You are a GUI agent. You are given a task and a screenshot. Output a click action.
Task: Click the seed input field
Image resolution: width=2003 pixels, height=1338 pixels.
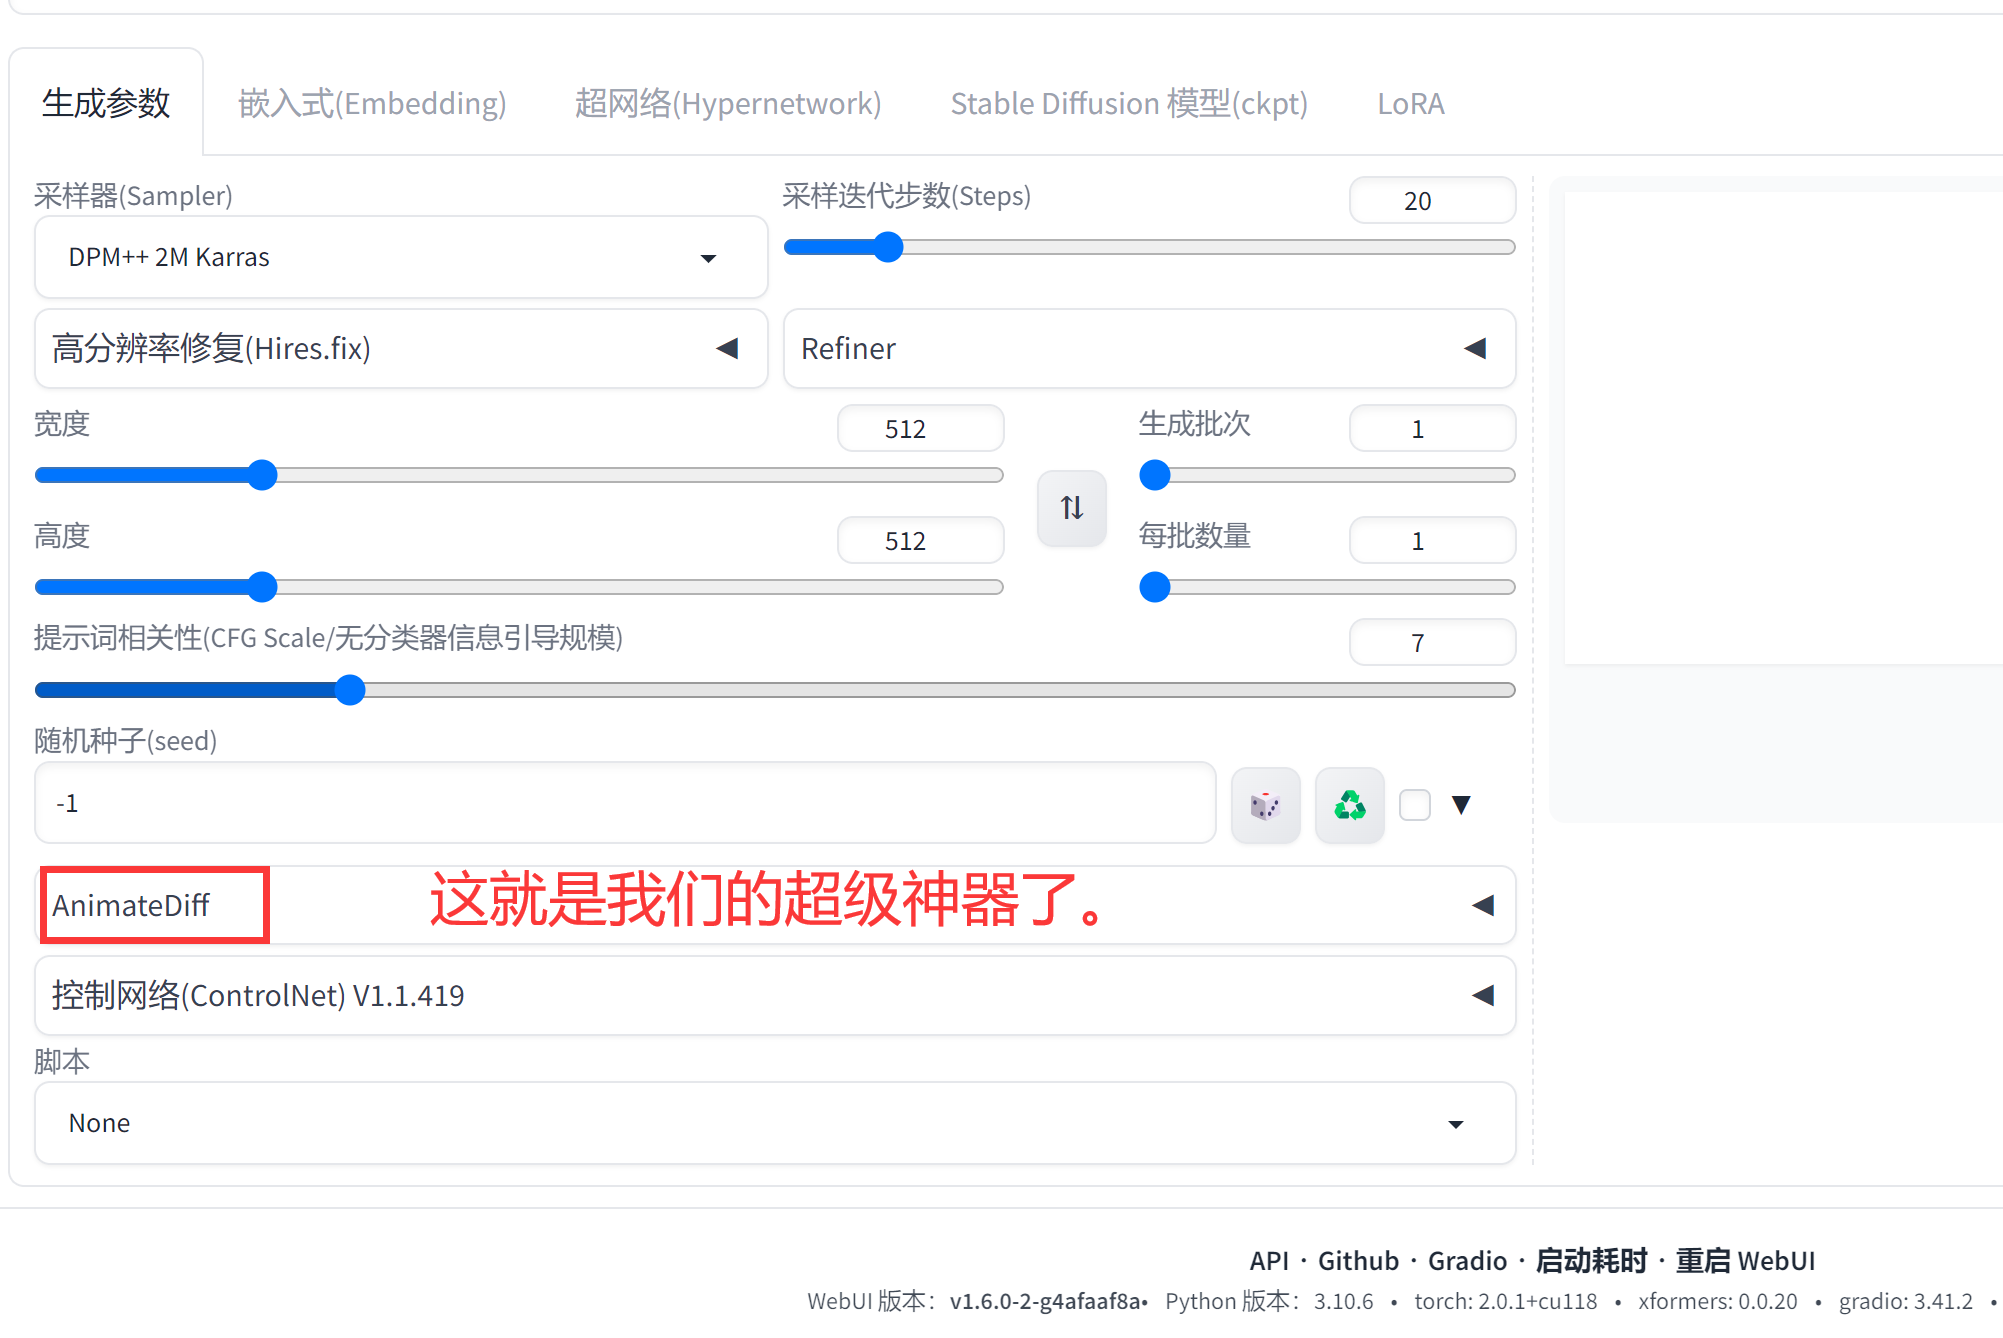(x=625, y=803)
